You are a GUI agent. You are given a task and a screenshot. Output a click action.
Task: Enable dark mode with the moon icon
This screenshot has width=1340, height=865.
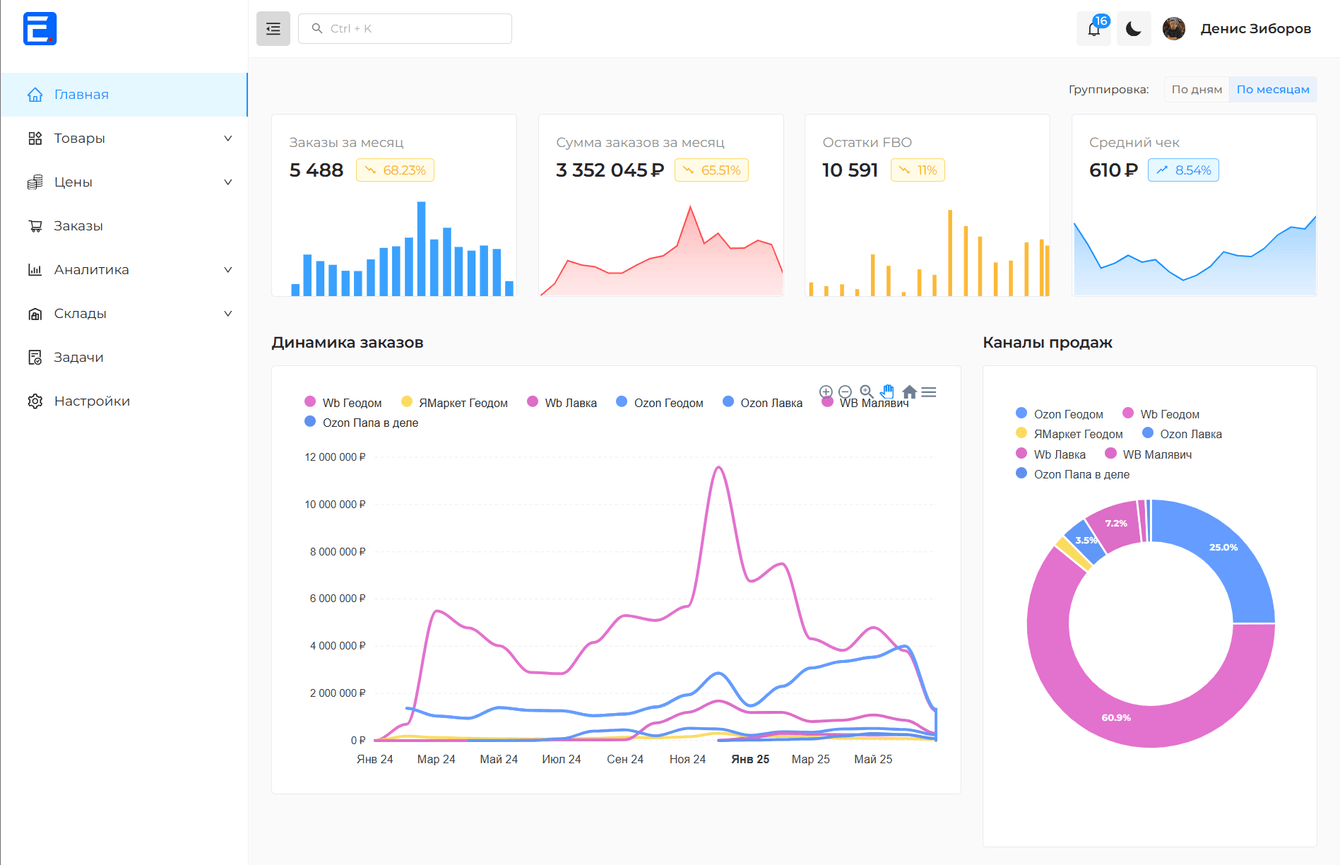(x=1132, y=28)
